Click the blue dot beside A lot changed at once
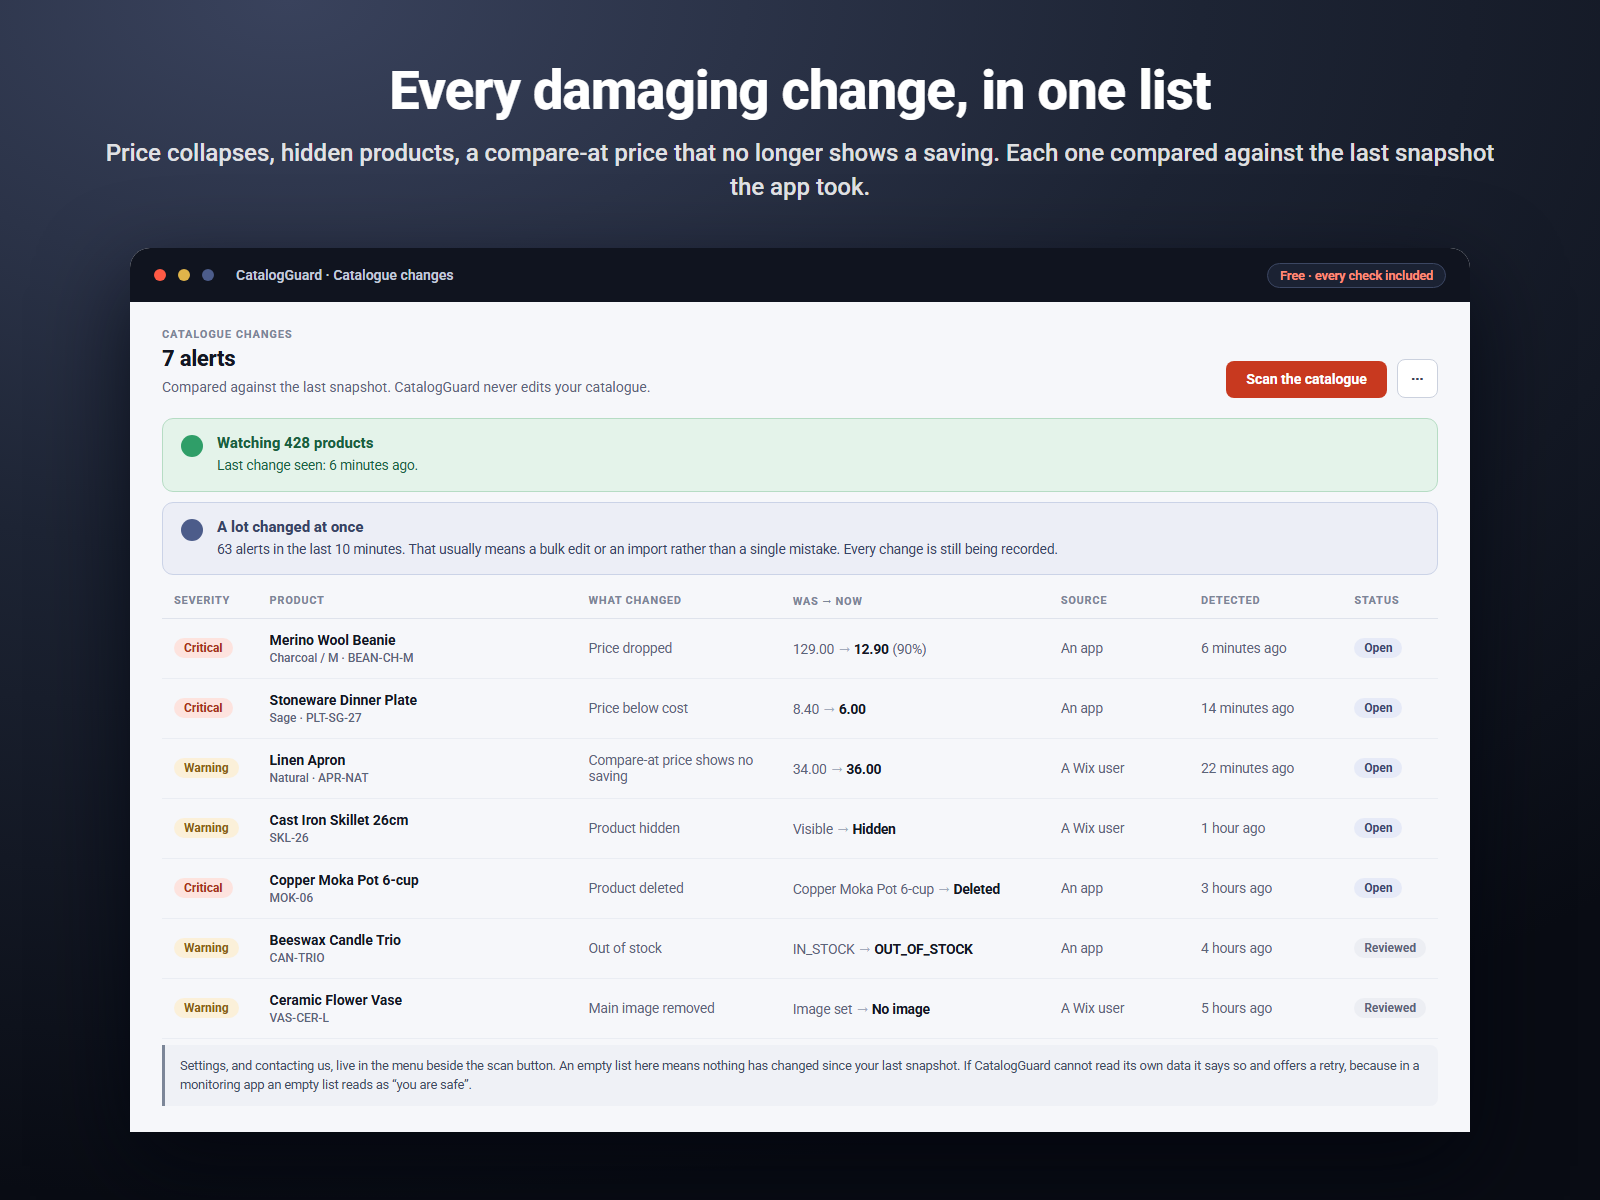The width and height of the screenshot is (1600, 1200). coord(192,530)
